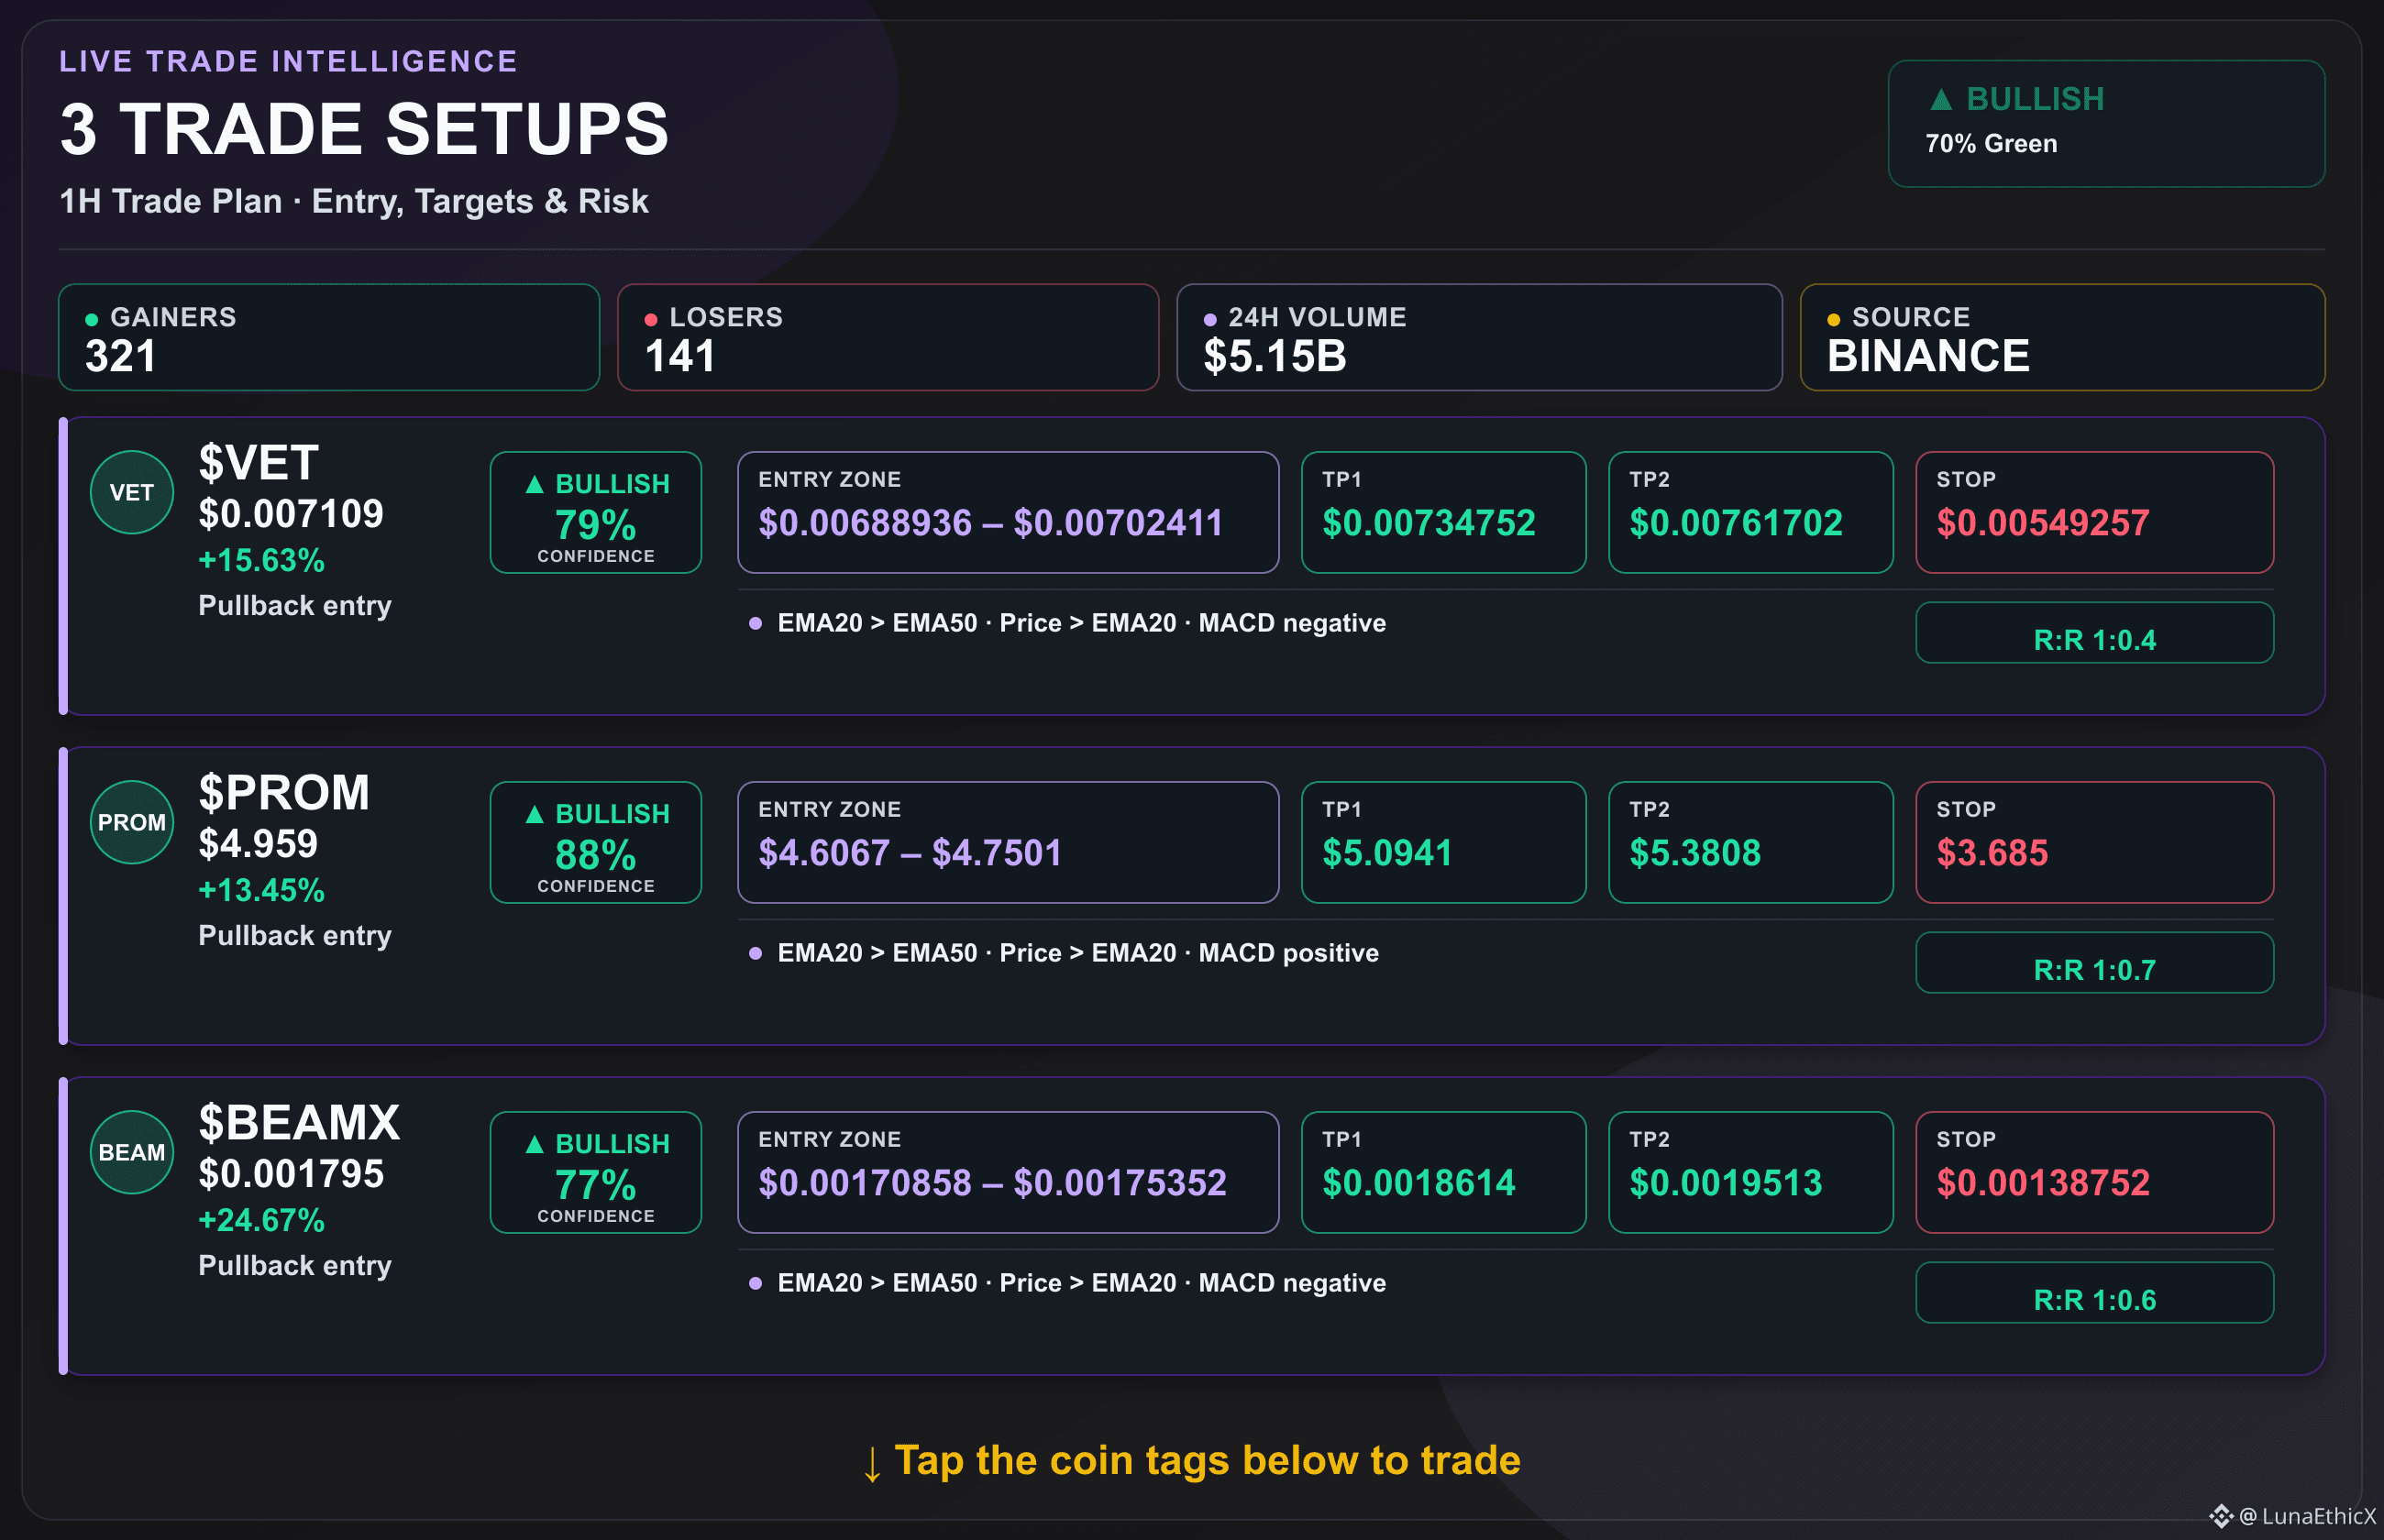This screenshot has width=2384, height=1540.
Task: Click the green dot beside GAINERS
Action: [x=92, y=320]
